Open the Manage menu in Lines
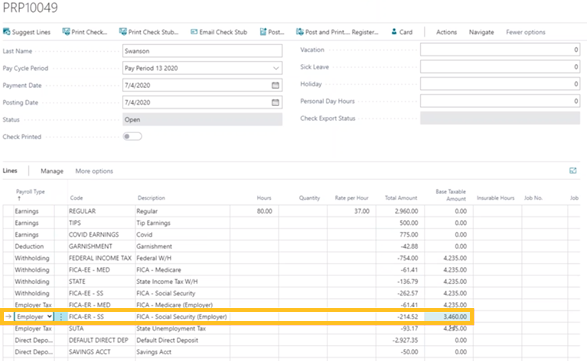The width and height of the screenshot is (587, 361). [x=52, y=171]
